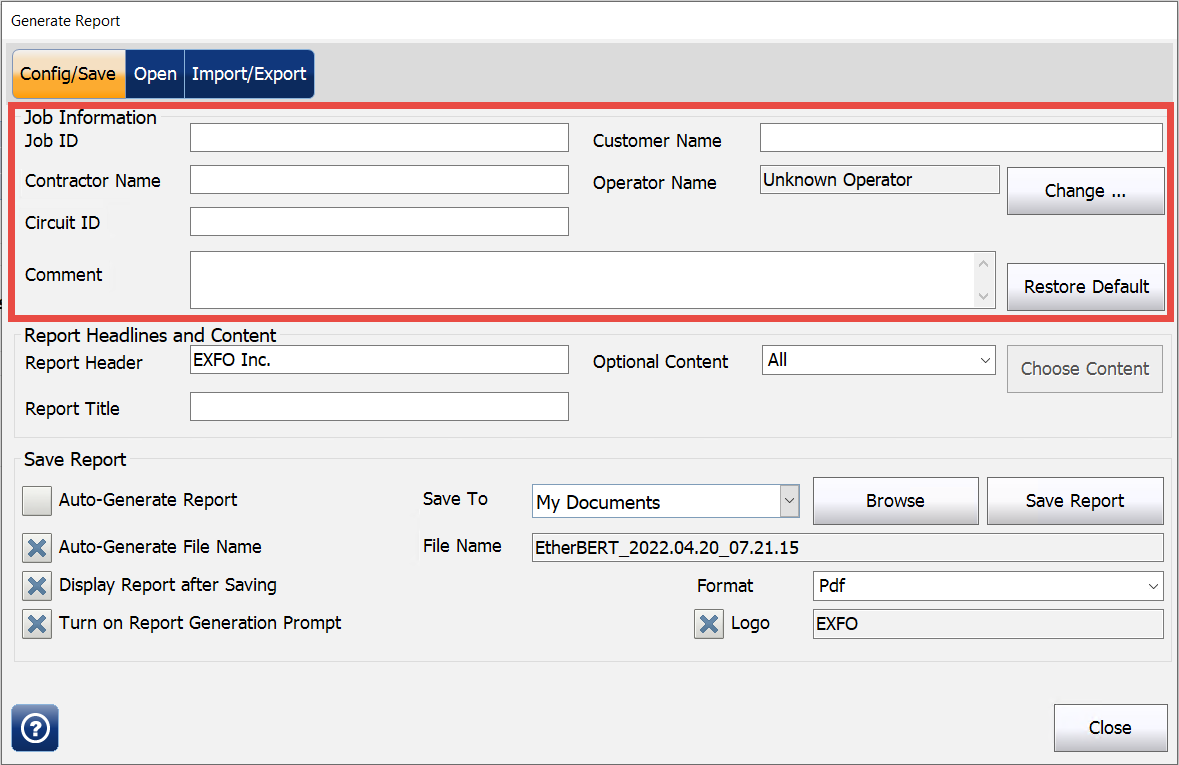Click the Report Header field with EXFO Inc.

click(x=379, y=360)
